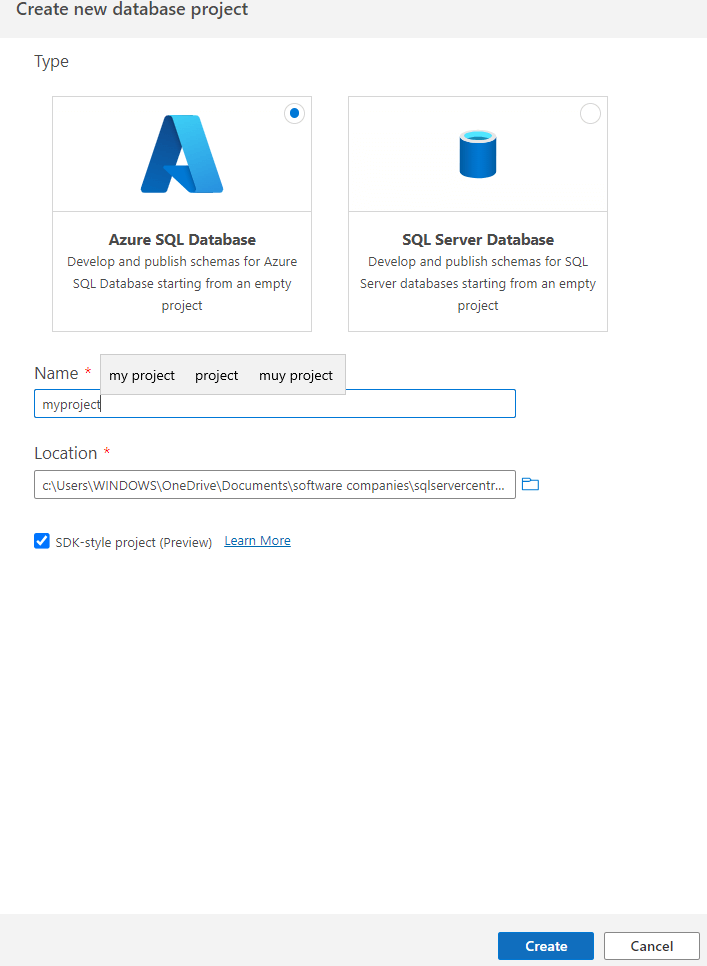The height and width of the screenshot is (966, 707).
Task: Click the 'SDK-style project (Preview)' label
Action: tap(134, 542)
